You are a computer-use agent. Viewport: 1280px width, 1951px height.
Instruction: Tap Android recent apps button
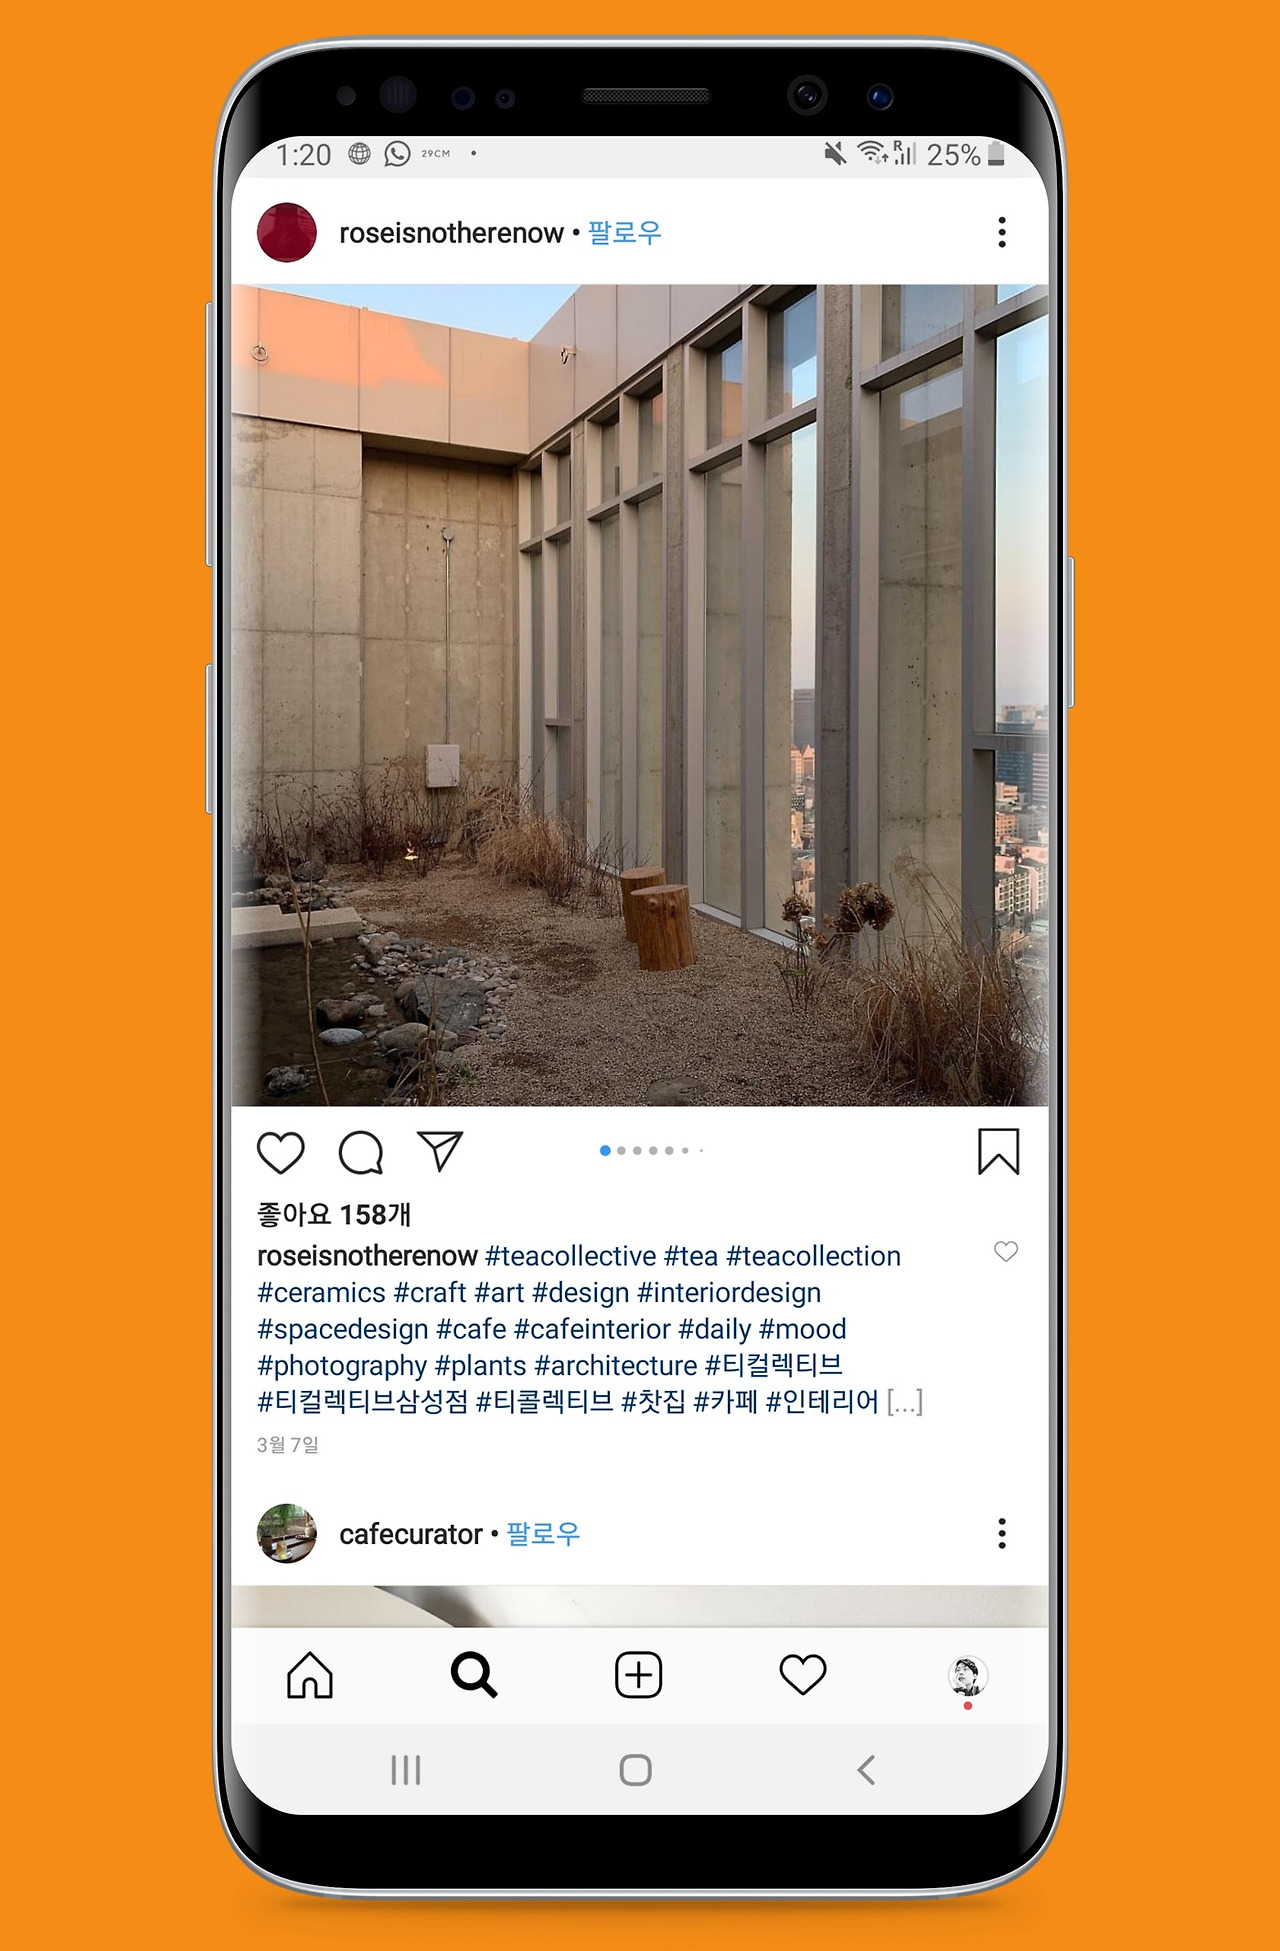(x=406, y=1770)
